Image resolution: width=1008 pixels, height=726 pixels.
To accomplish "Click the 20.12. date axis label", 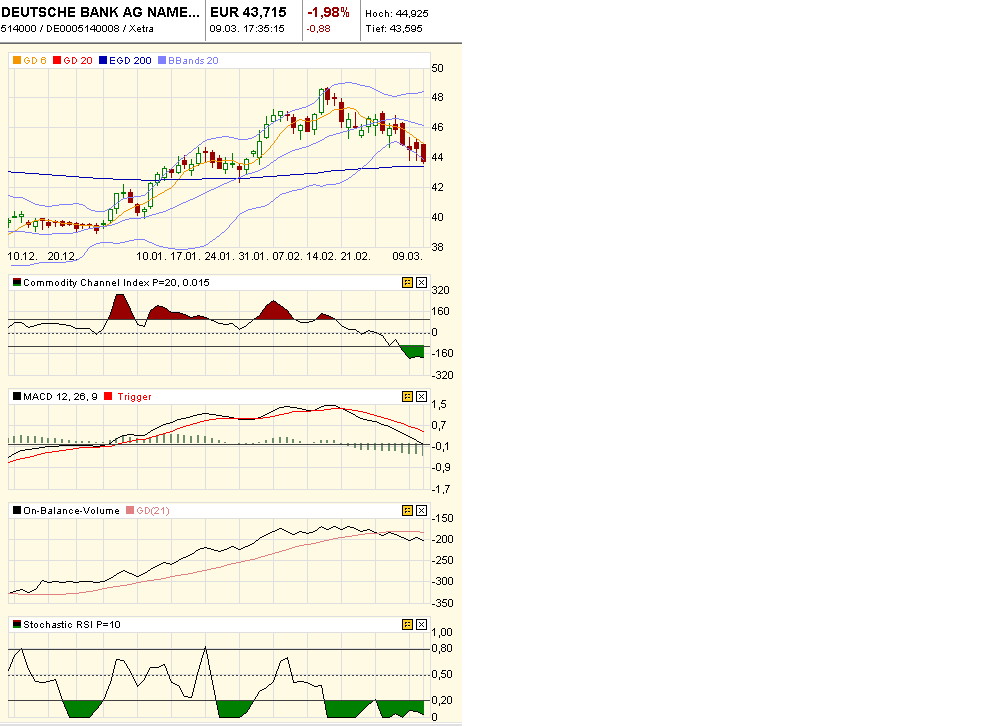I will click(x=62, y=256).
